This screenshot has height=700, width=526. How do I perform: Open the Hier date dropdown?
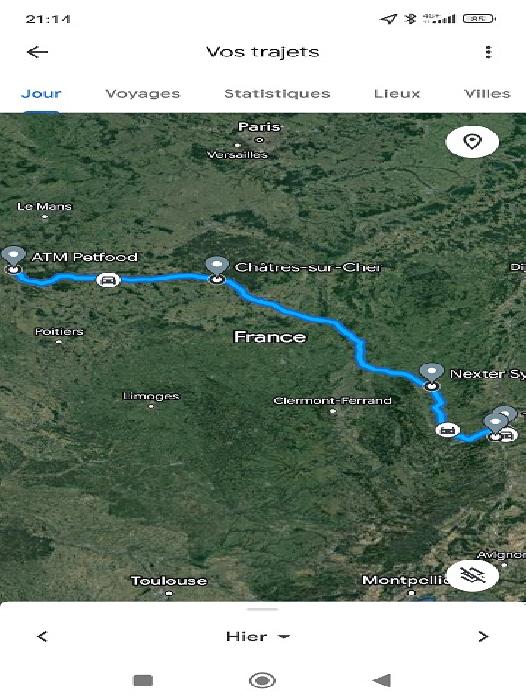[258, 637]
